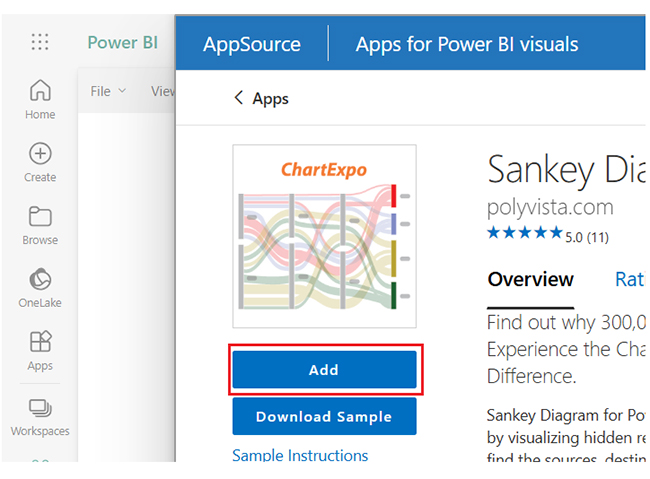Click the Download Sample button
This screenshot has height=479, width=650.
(324, 417)
